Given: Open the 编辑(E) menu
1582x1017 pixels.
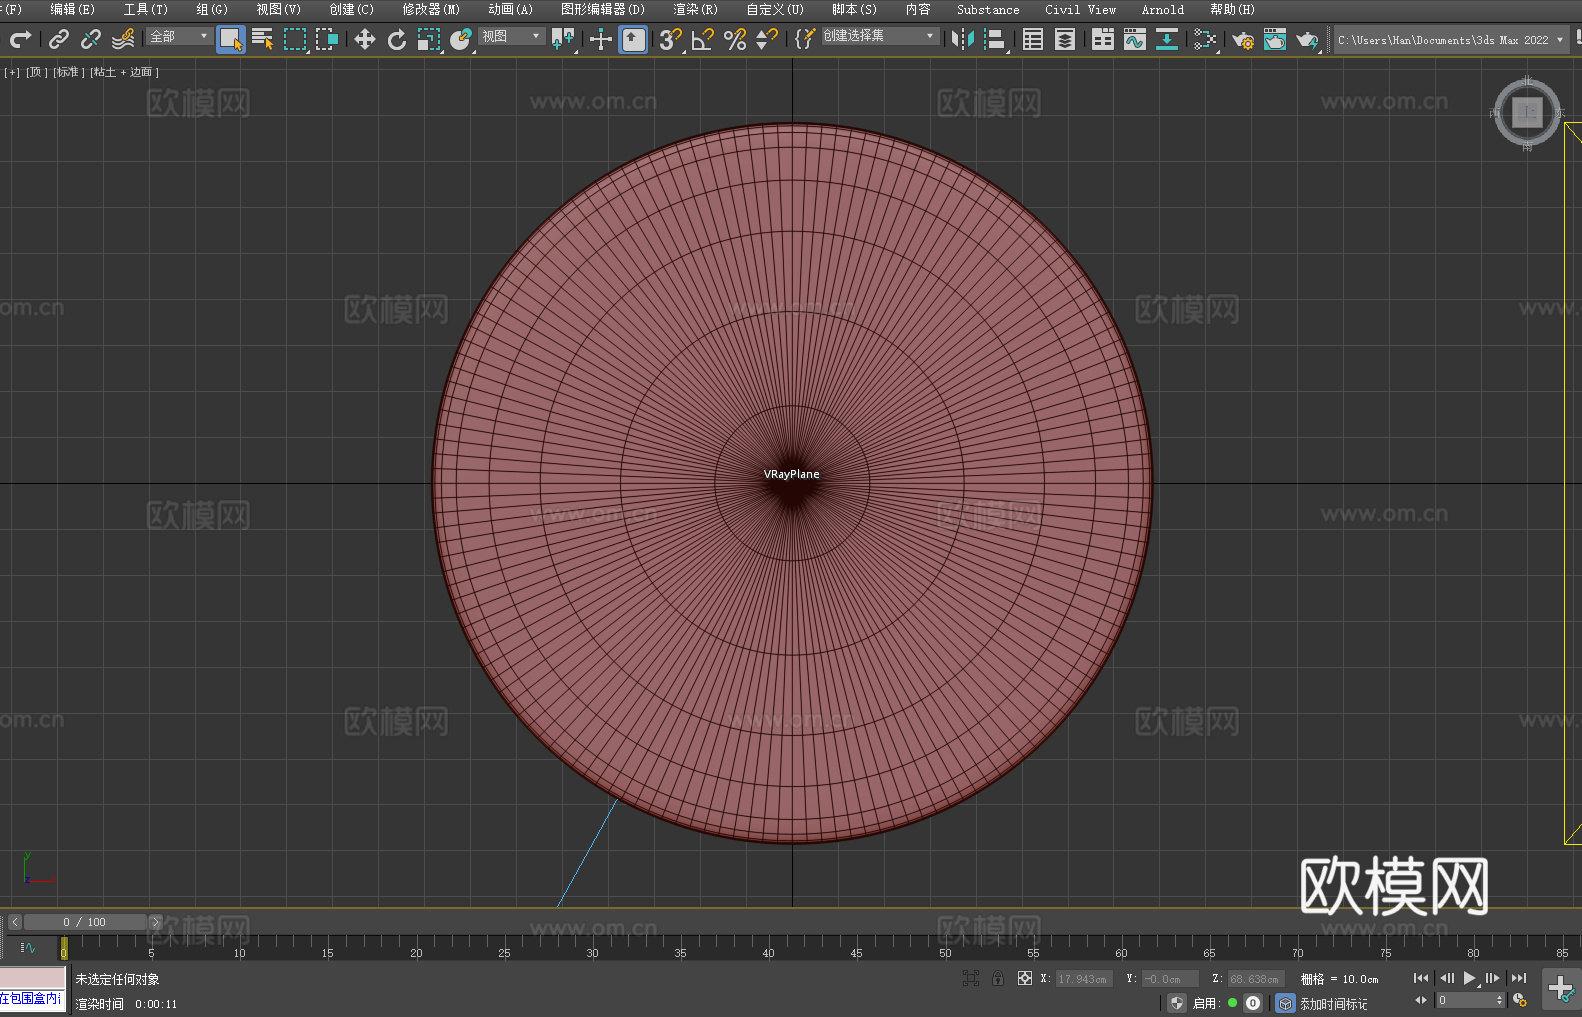Looking at the screenshot, I should tap(72, 9).
